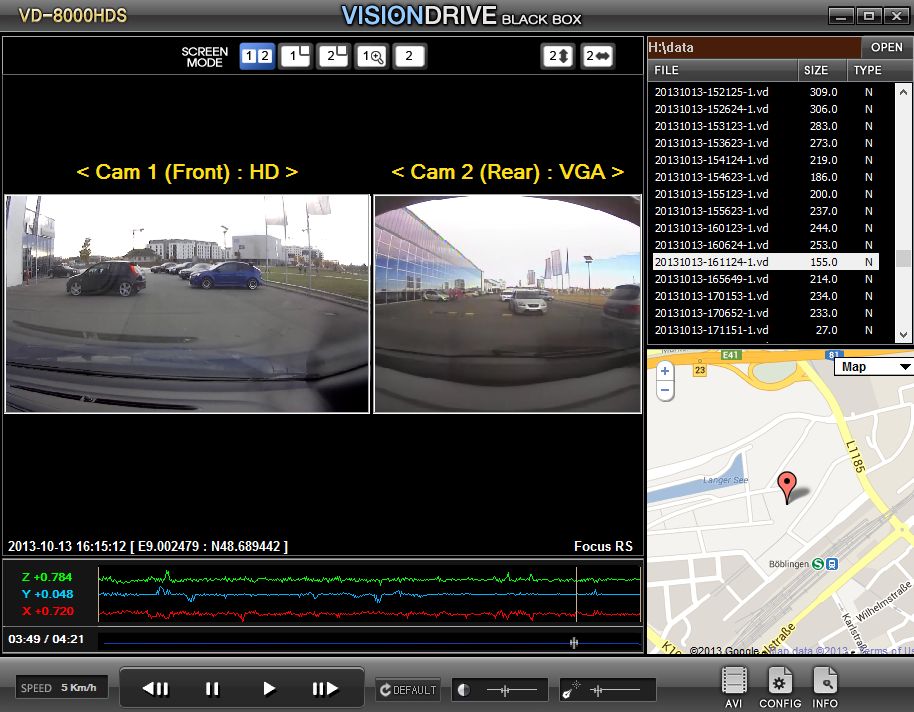This screenshot has height=712, width=914.
Task: Select file 20131013-165649-1.vd
Action: [765, 279]
